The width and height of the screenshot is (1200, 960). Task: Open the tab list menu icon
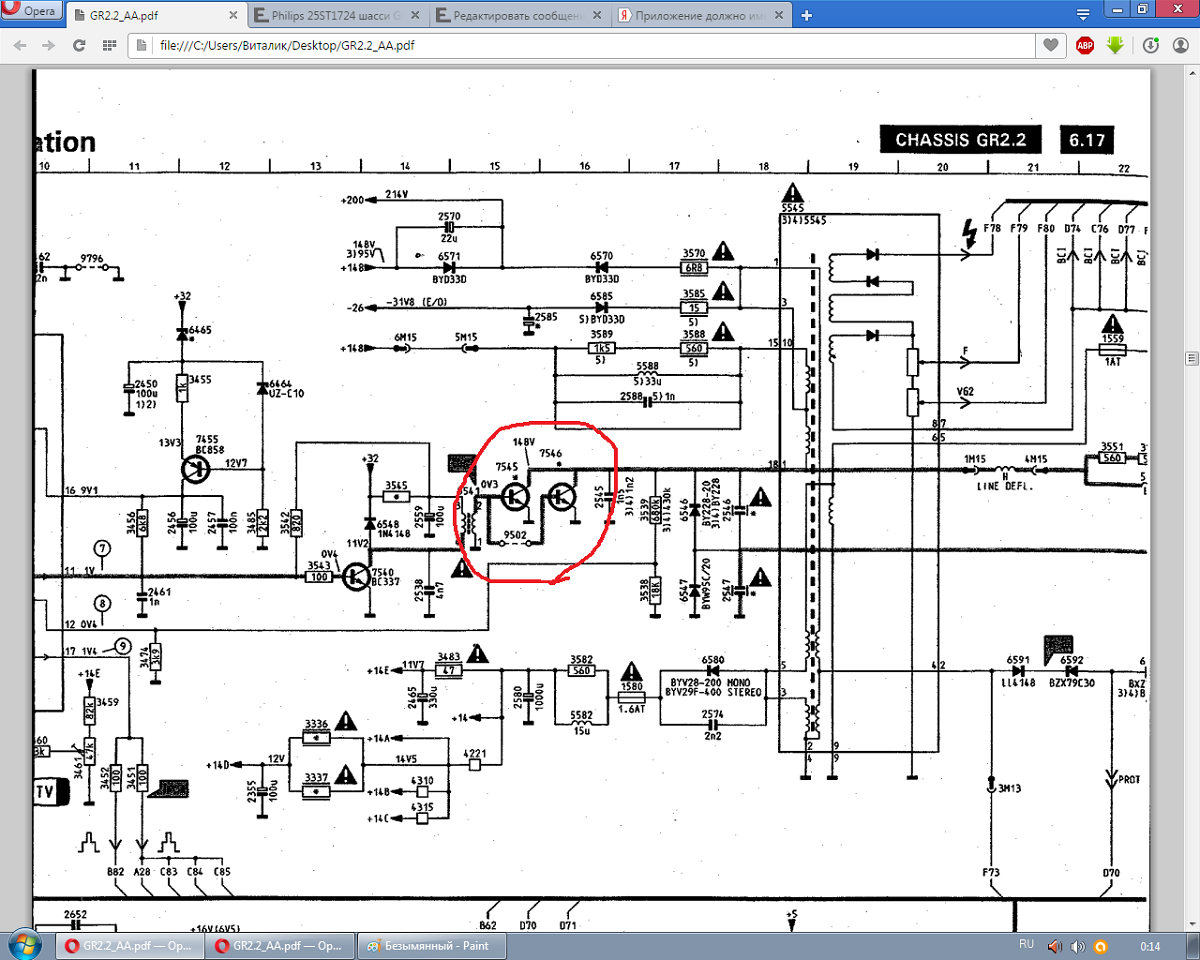pos(1083,15)
